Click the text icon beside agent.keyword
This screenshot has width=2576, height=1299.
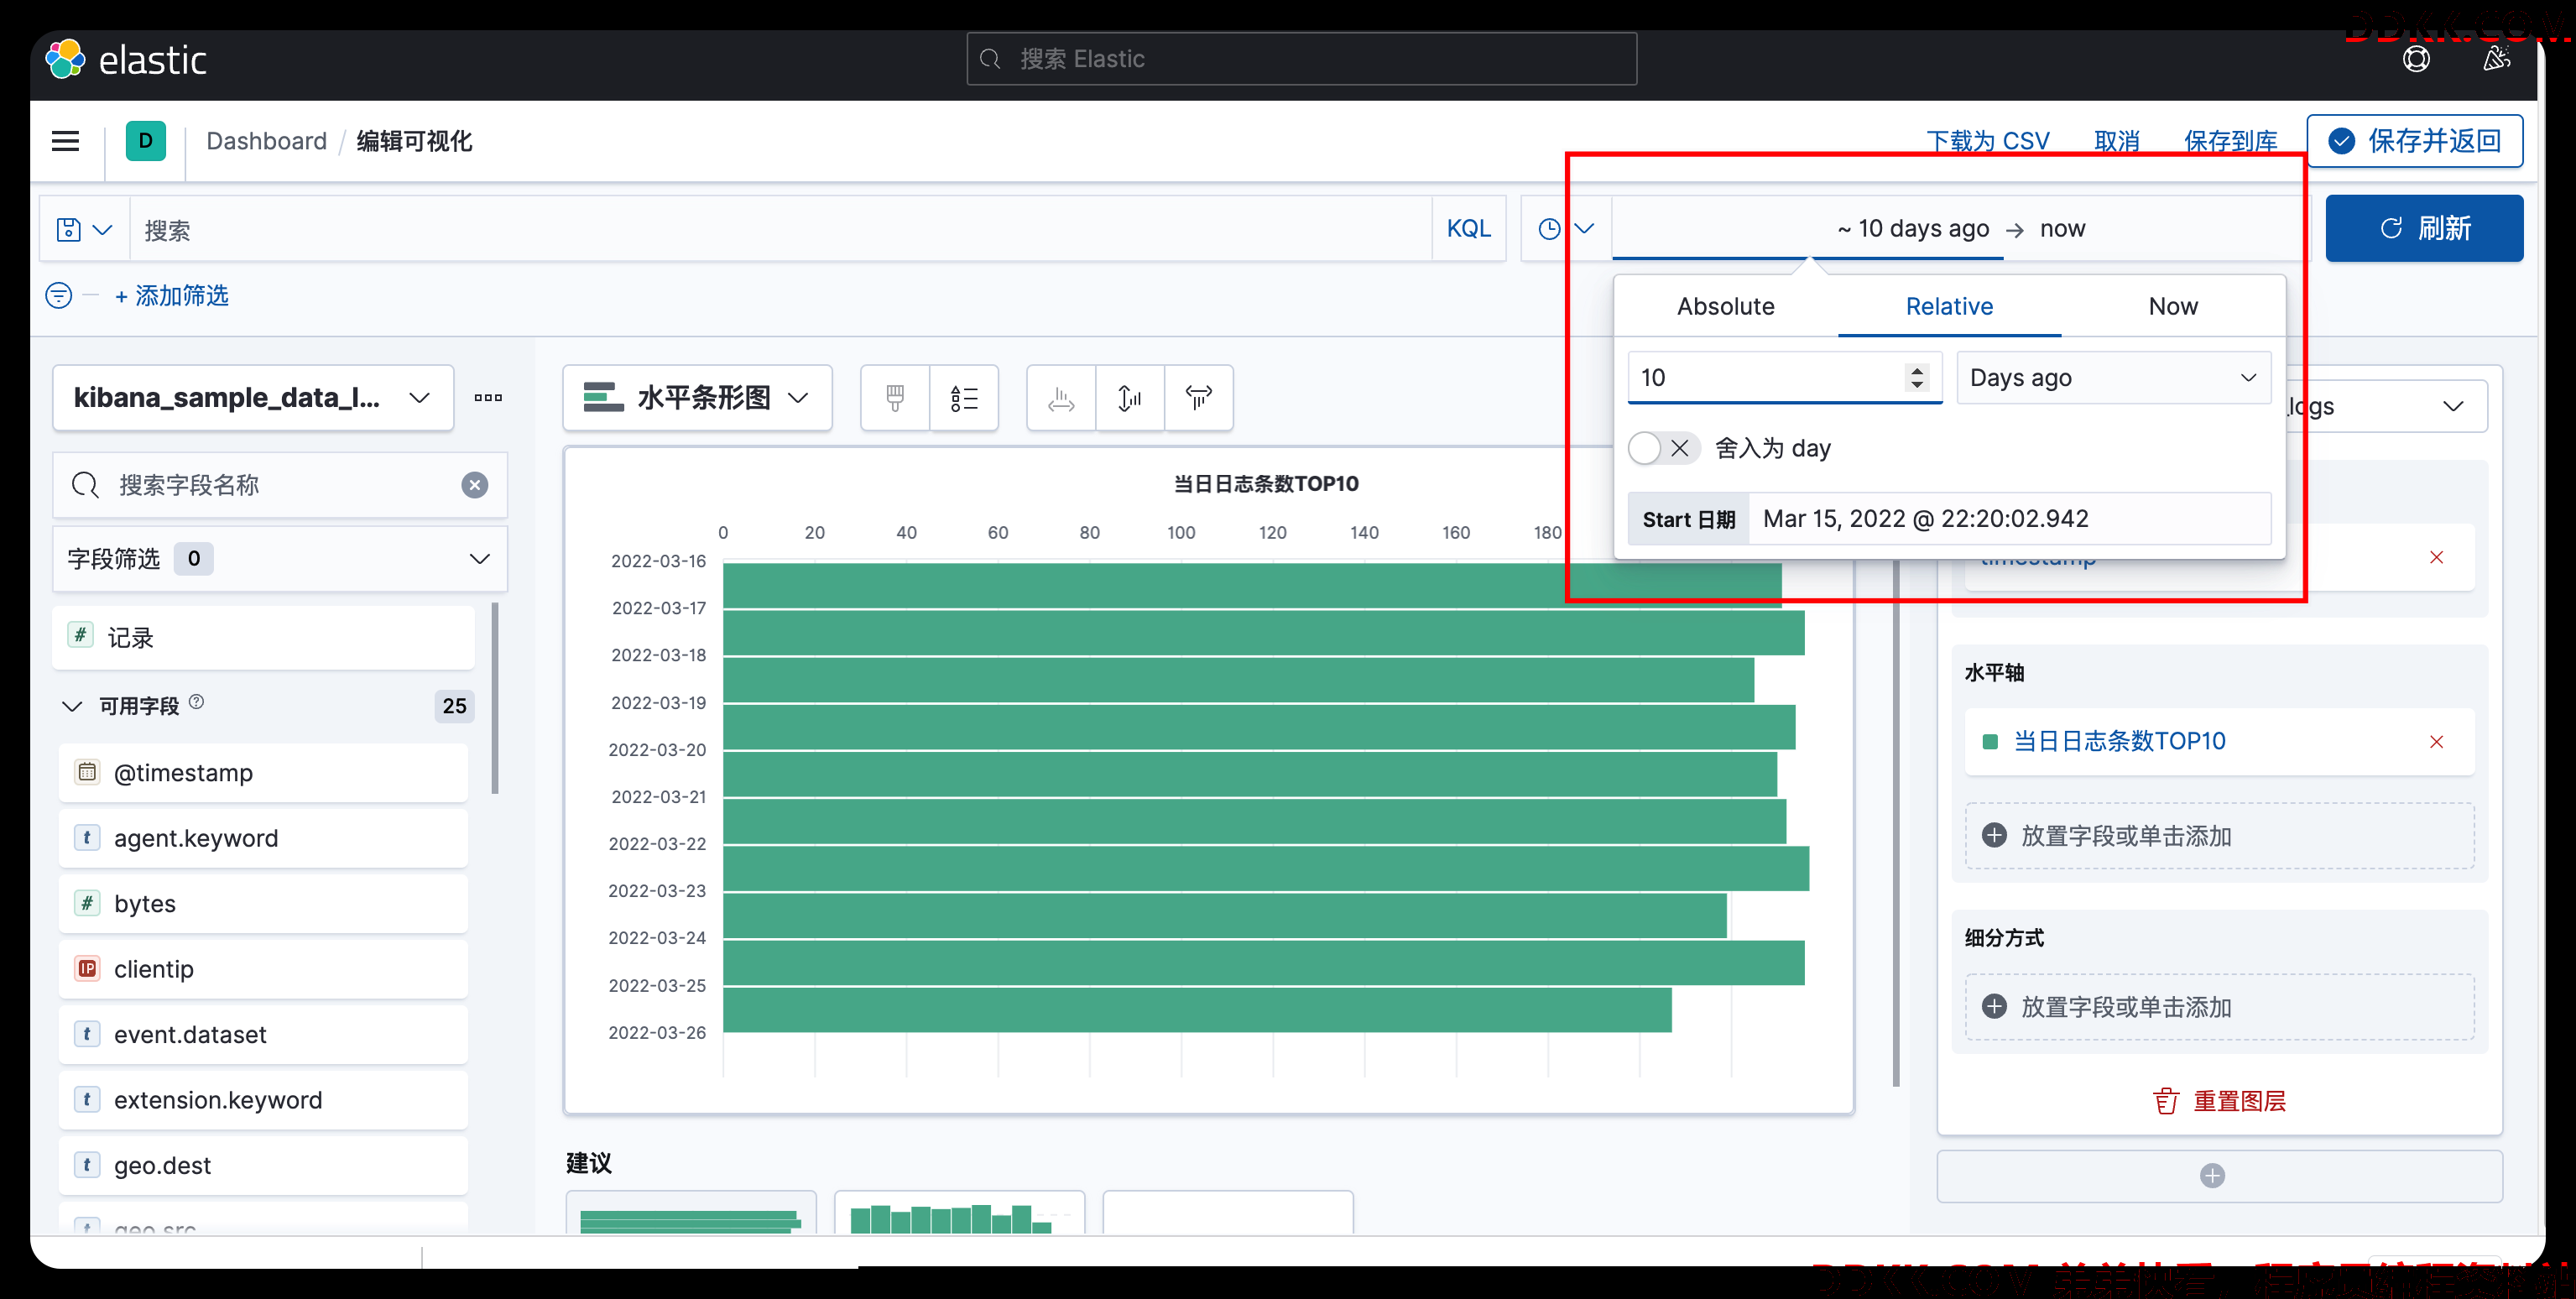(x=88, y=838)
